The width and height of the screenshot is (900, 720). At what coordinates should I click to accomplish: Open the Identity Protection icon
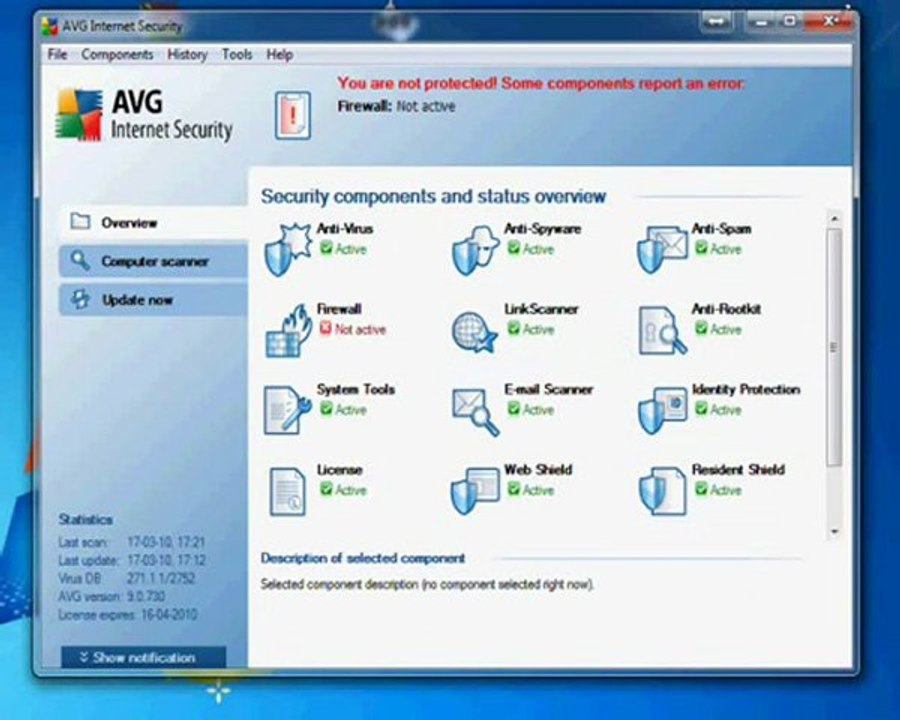(x=662, y=411)
